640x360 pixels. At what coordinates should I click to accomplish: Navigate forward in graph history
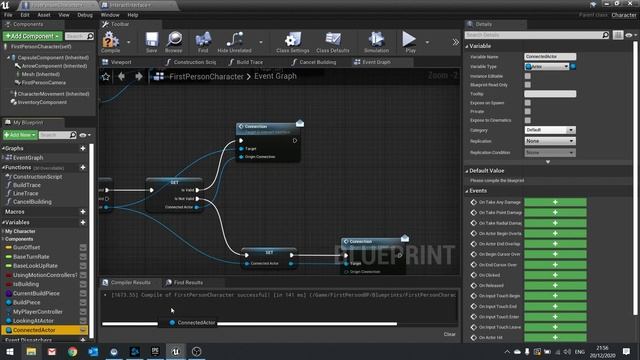tap(139, 76)
